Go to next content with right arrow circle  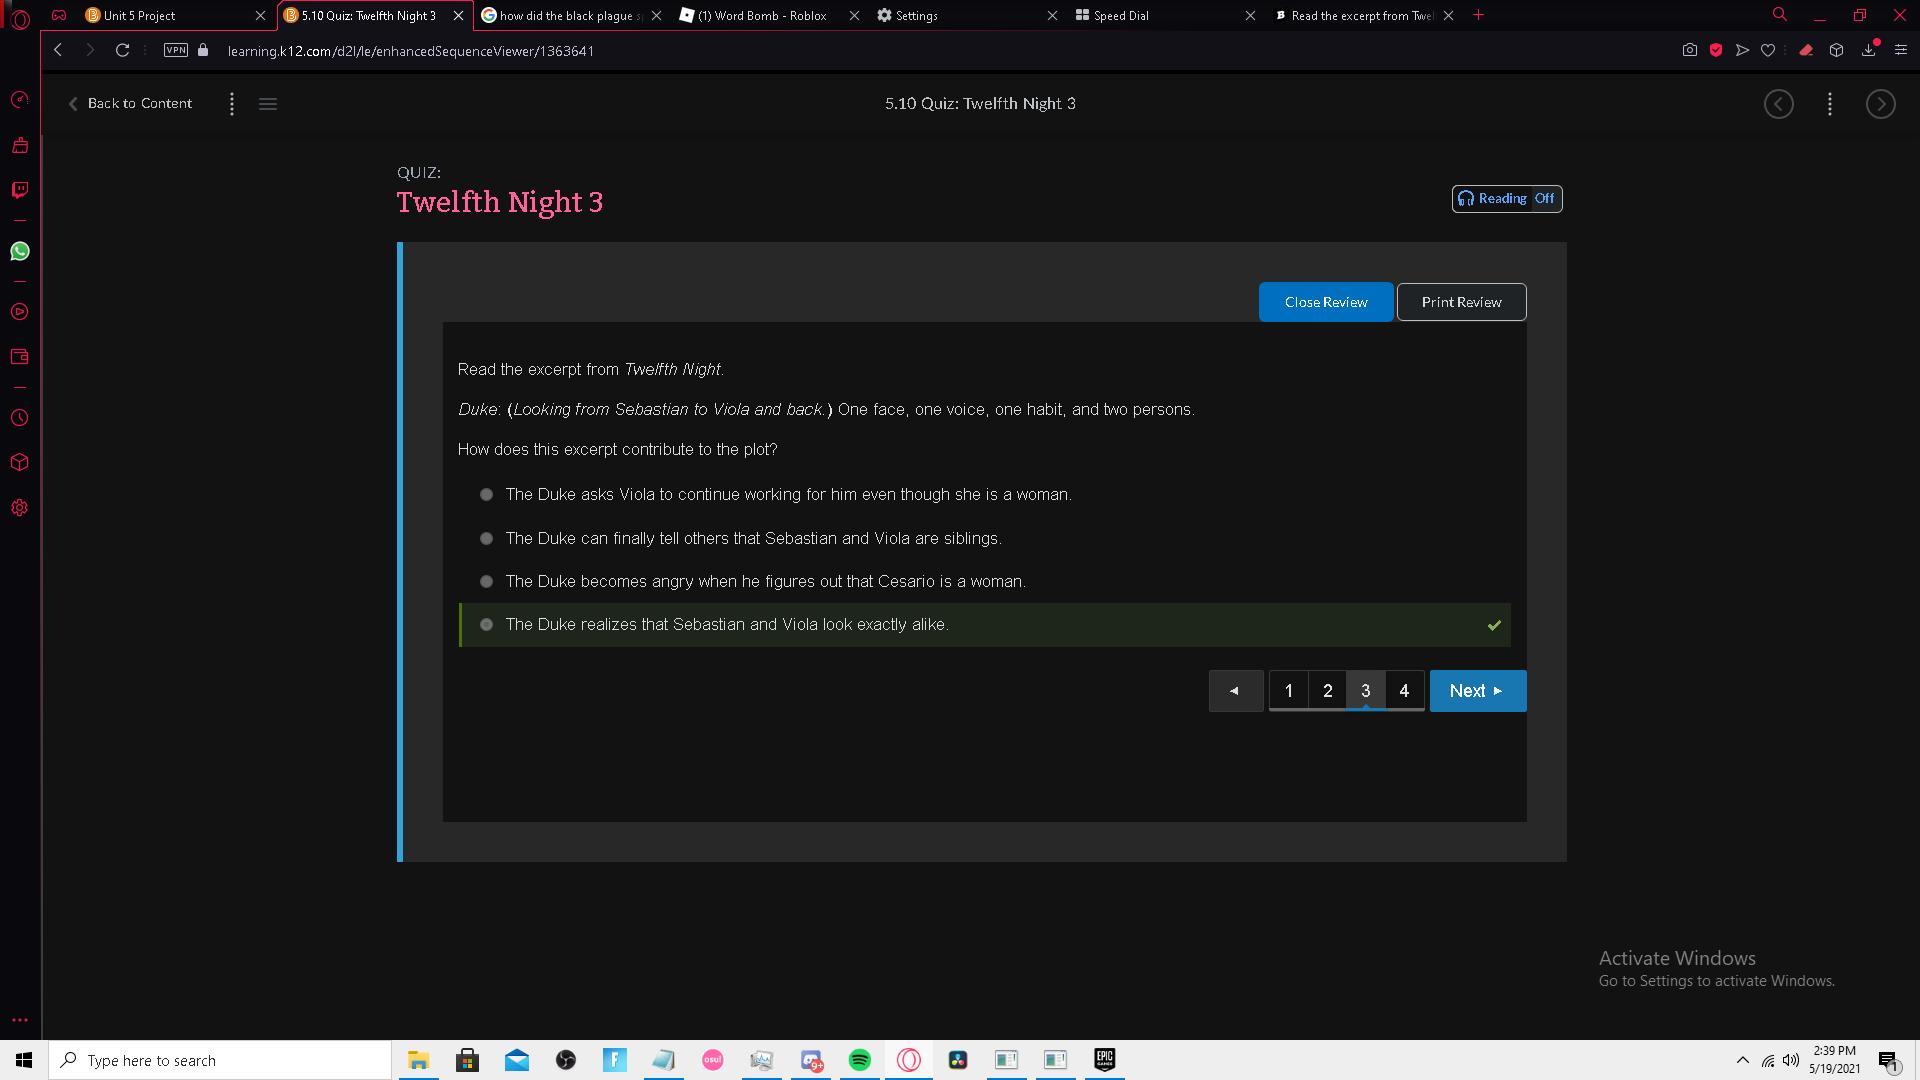[1880, 104]
